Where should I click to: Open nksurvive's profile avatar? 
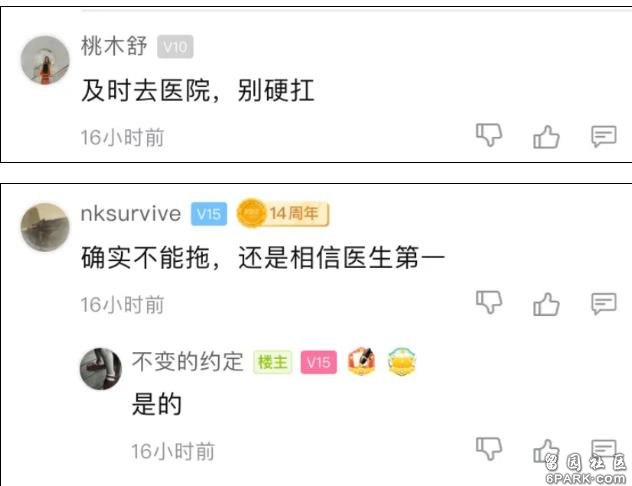click(x=45, y=227)
